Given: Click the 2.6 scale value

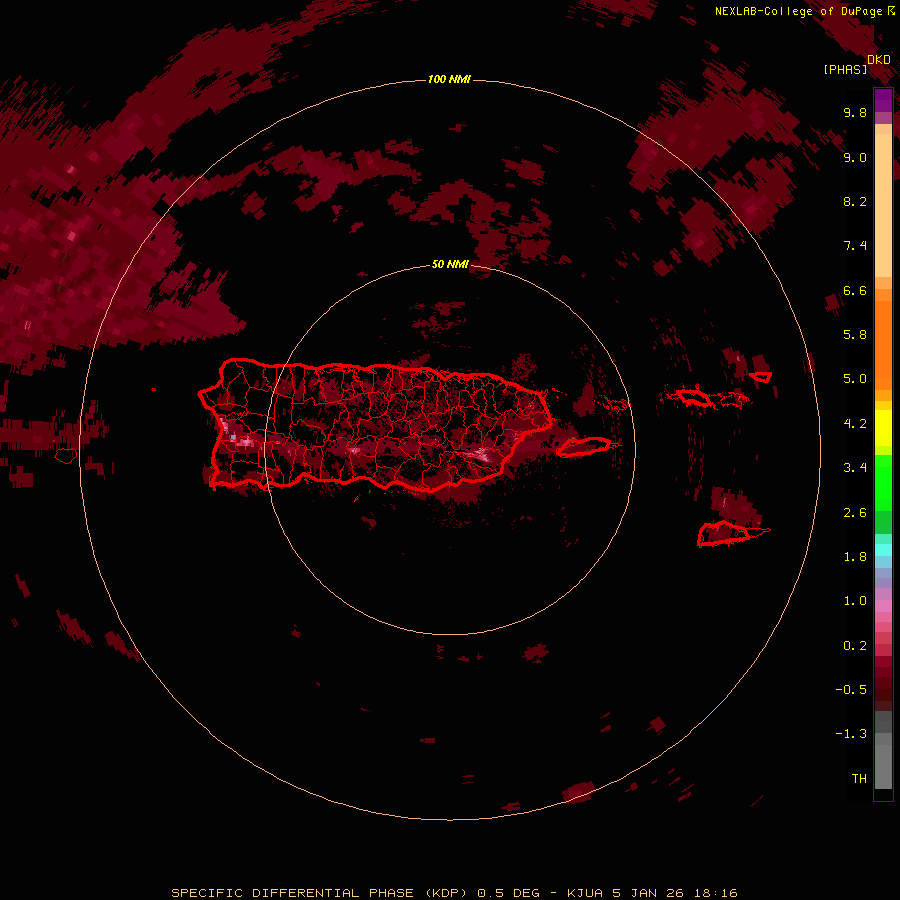Looking at the screenshot, I should click(x=855, y=513).
